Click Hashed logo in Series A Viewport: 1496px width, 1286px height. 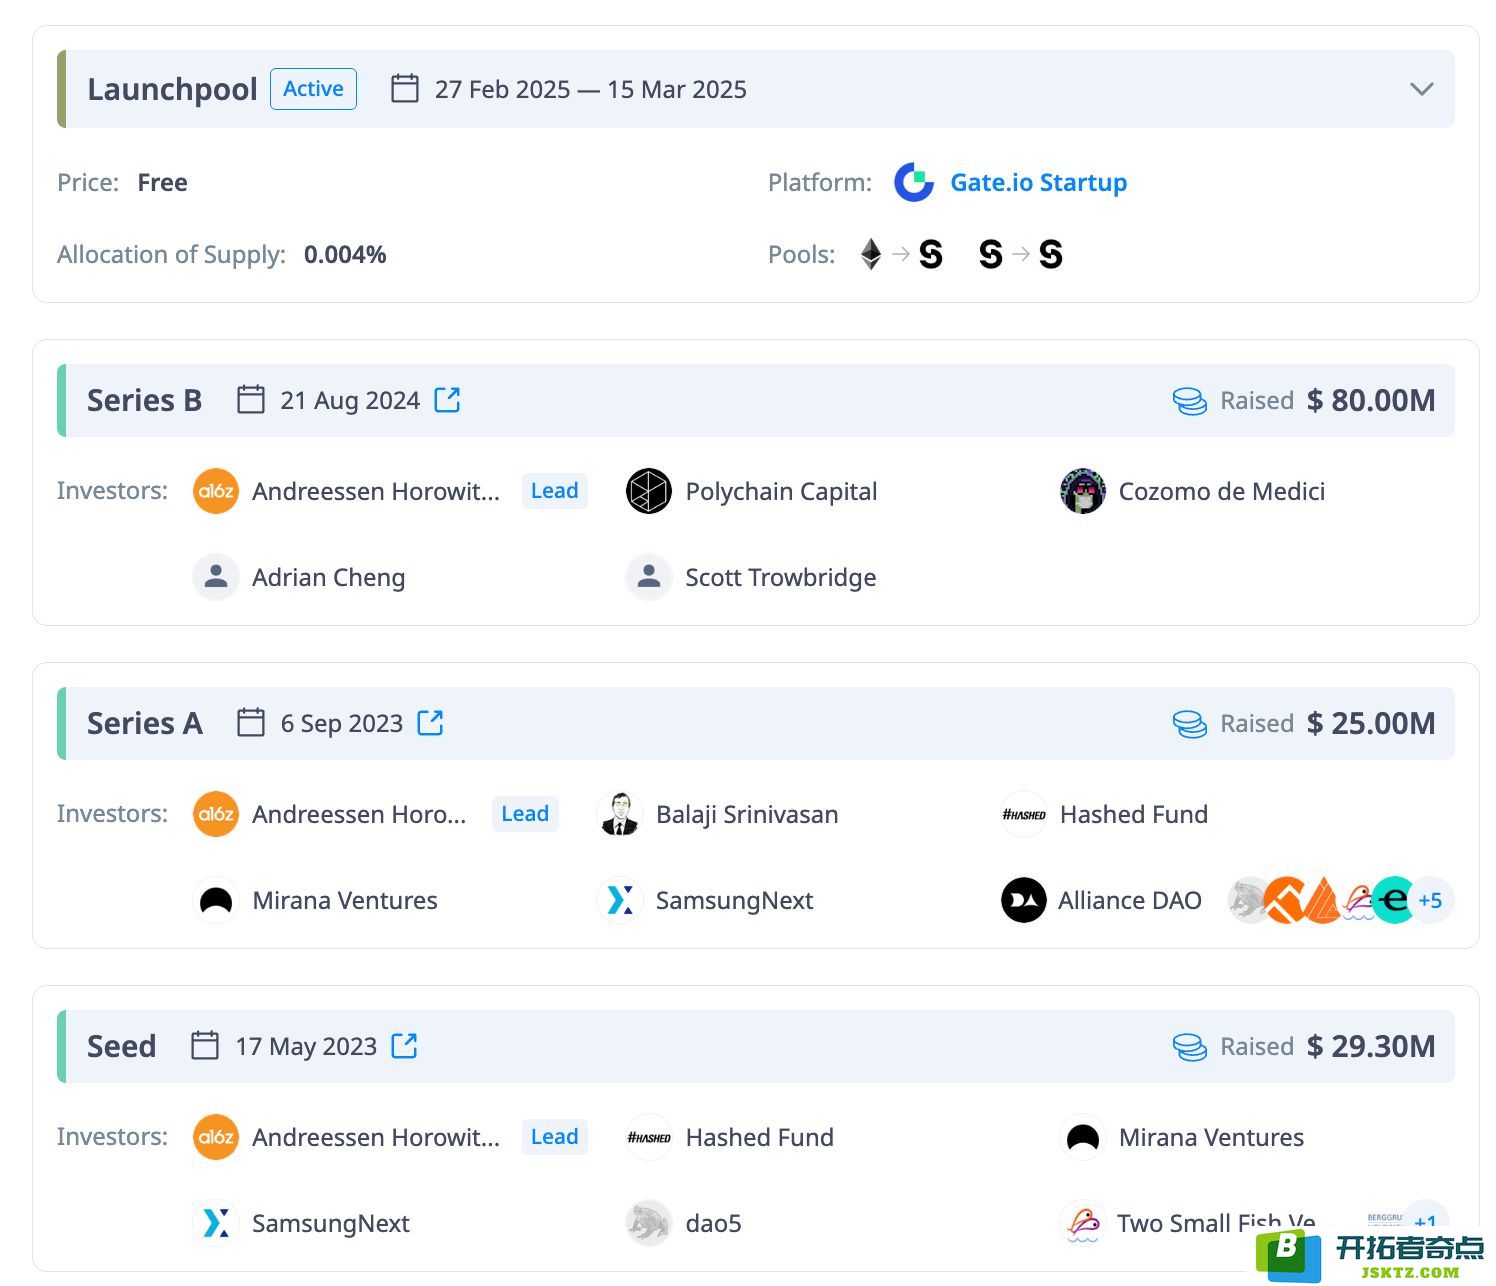tap(1024, 814)
